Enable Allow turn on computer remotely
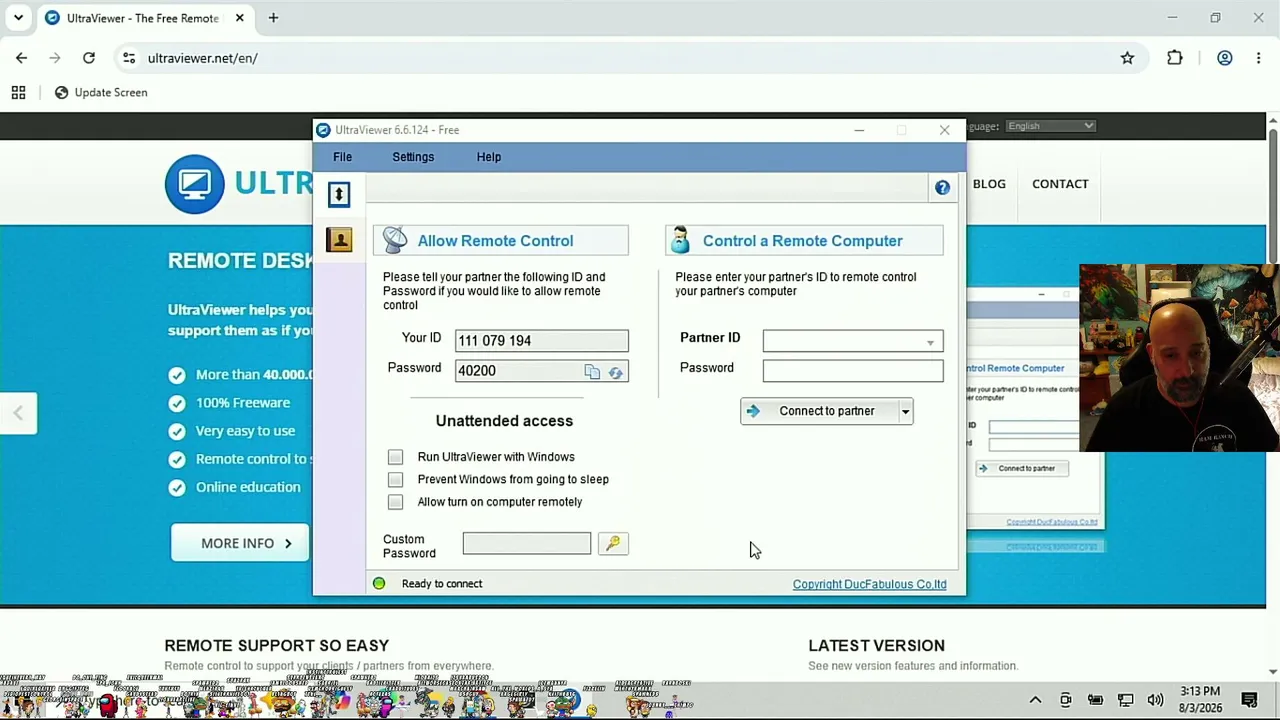 coord(395,502)
